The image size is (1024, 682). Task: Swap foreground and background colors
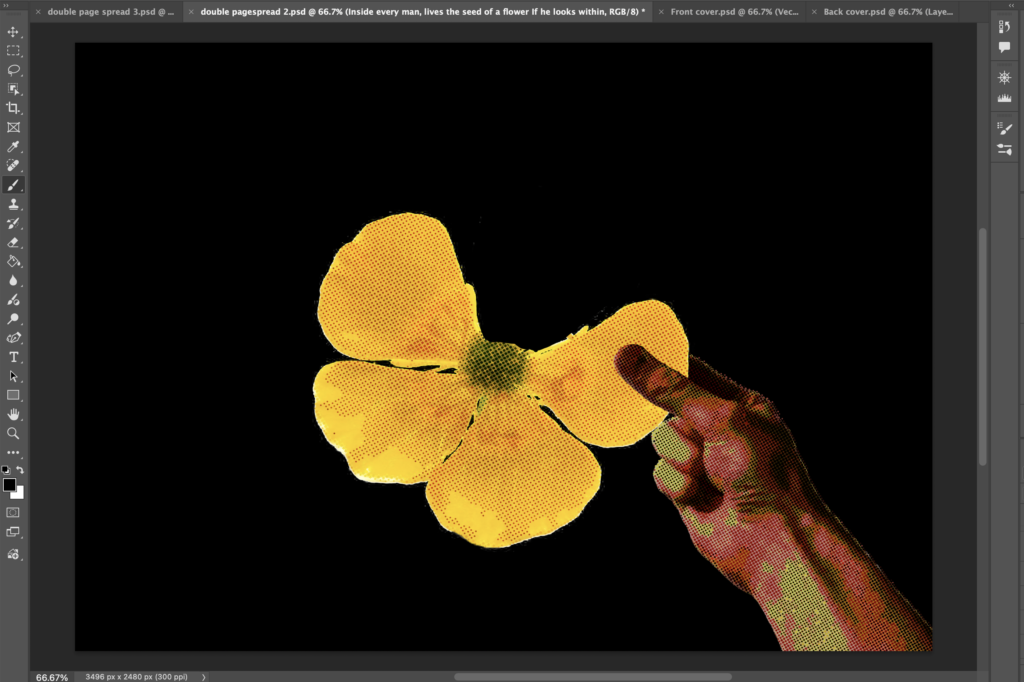21,470
